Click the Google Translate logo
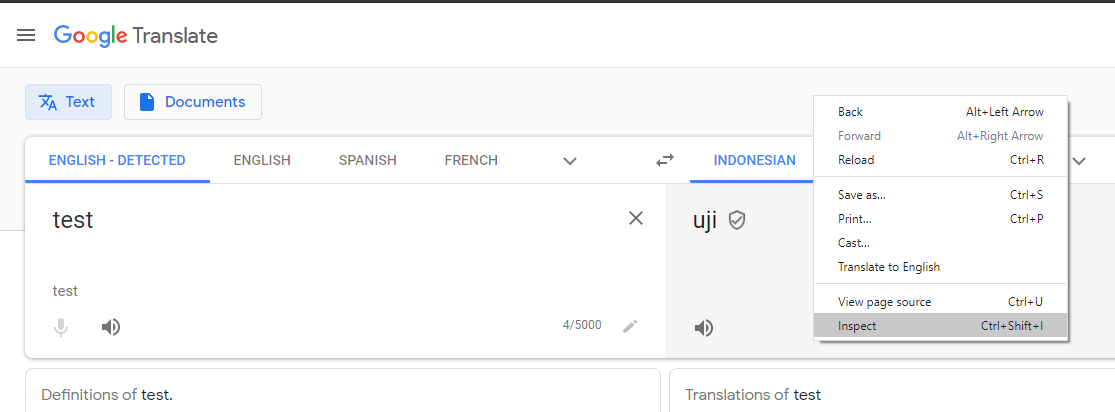This screenshot has width=1115, height=412. click(x=136, y=36)
